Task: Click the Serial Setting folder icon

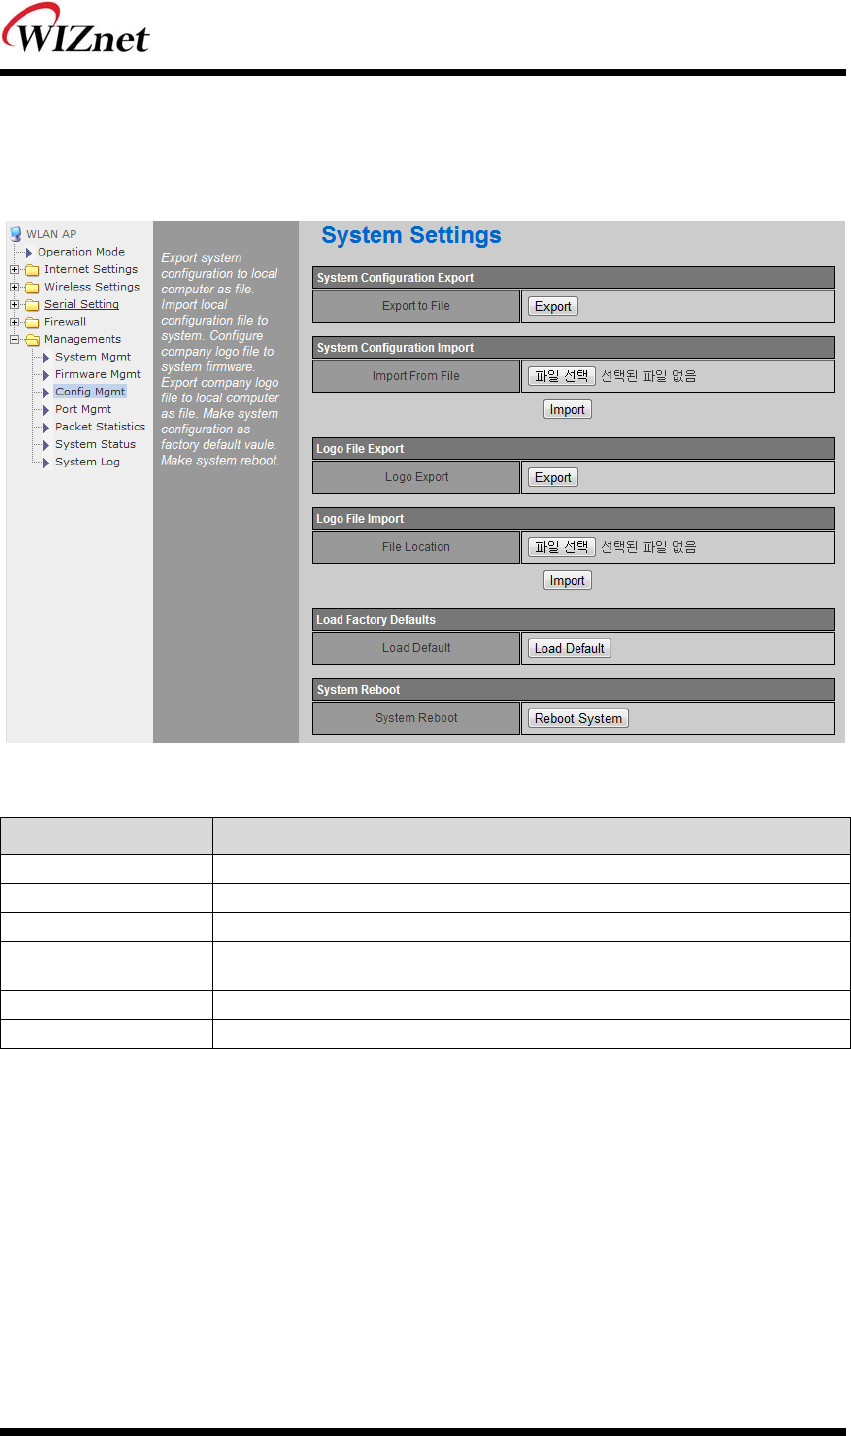Action: [x=32, y=304]
